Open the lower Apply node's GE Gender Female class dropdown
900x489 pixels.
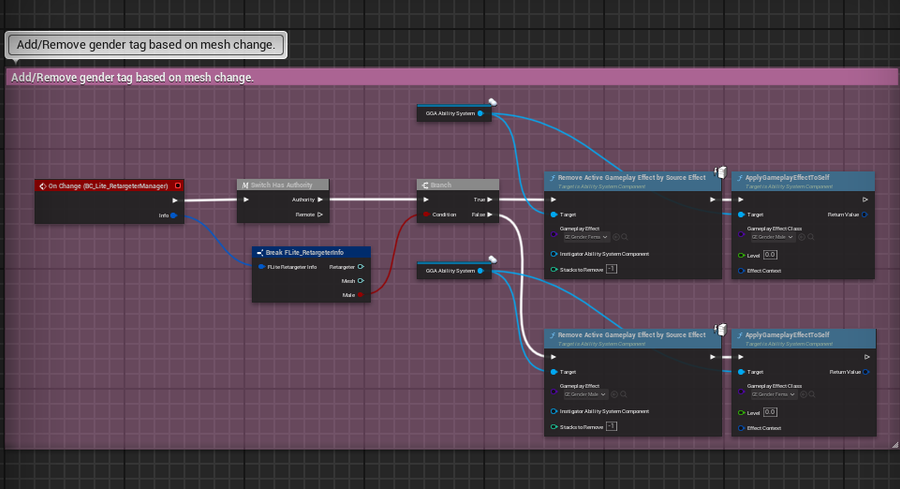774,394
